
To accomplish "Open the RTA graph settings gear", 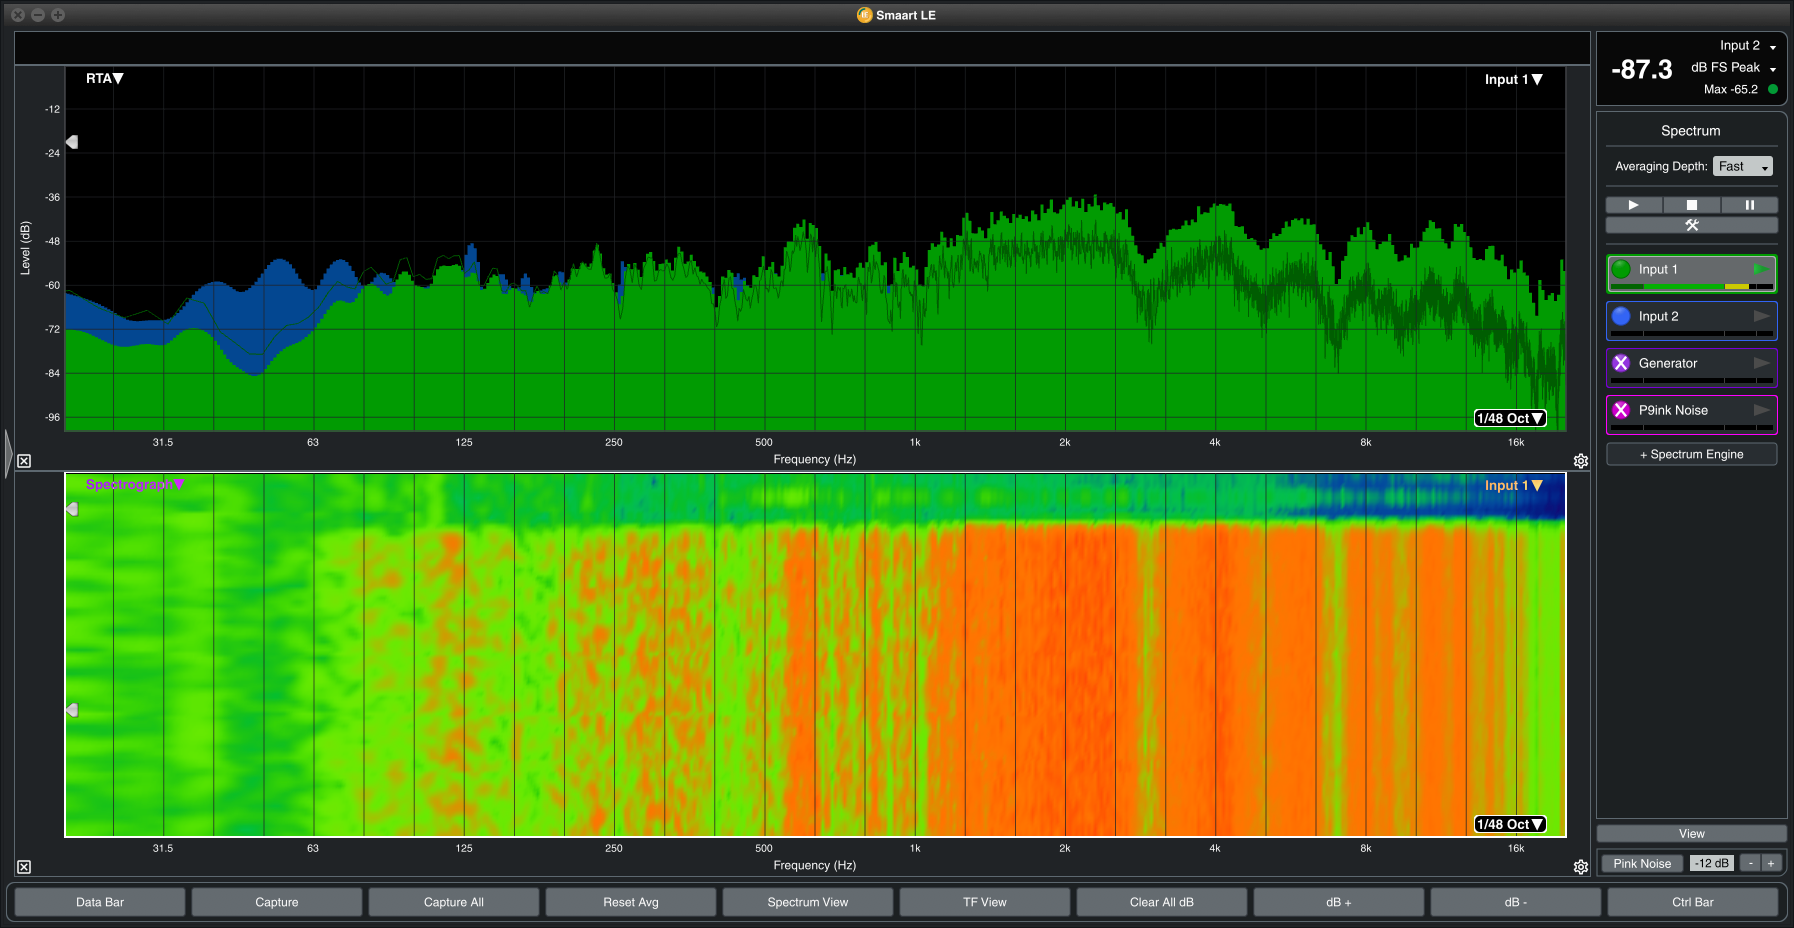I will click(x=1581, y=461).
